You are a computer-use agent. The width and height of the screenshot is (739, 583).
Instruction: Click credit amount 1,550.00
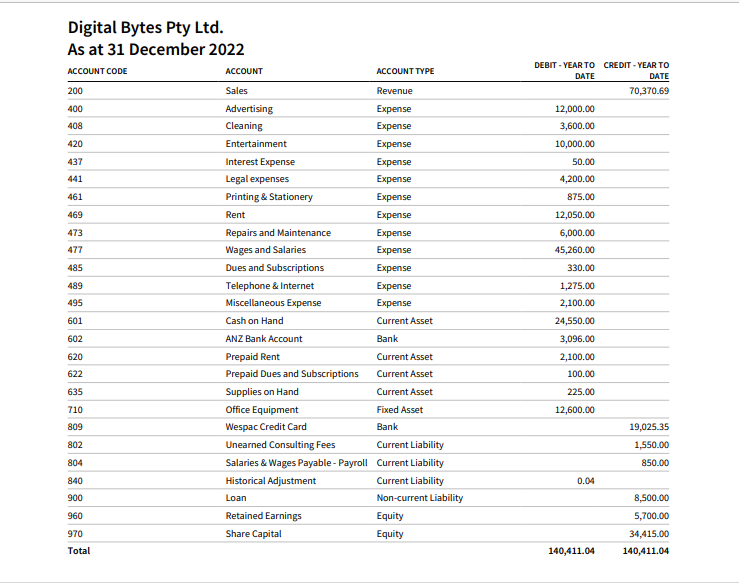pyautogui.click(x=651, y=445)
